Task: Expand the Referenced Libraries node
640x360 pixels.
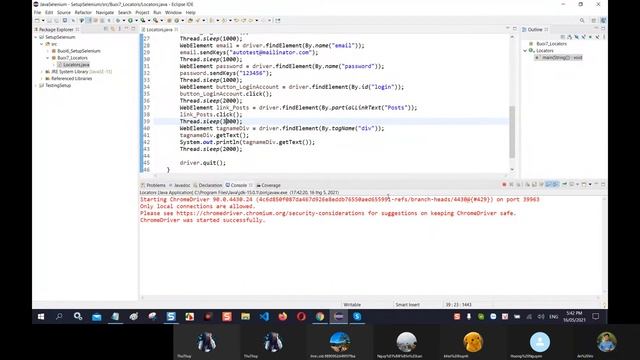Action: [42, 79]
